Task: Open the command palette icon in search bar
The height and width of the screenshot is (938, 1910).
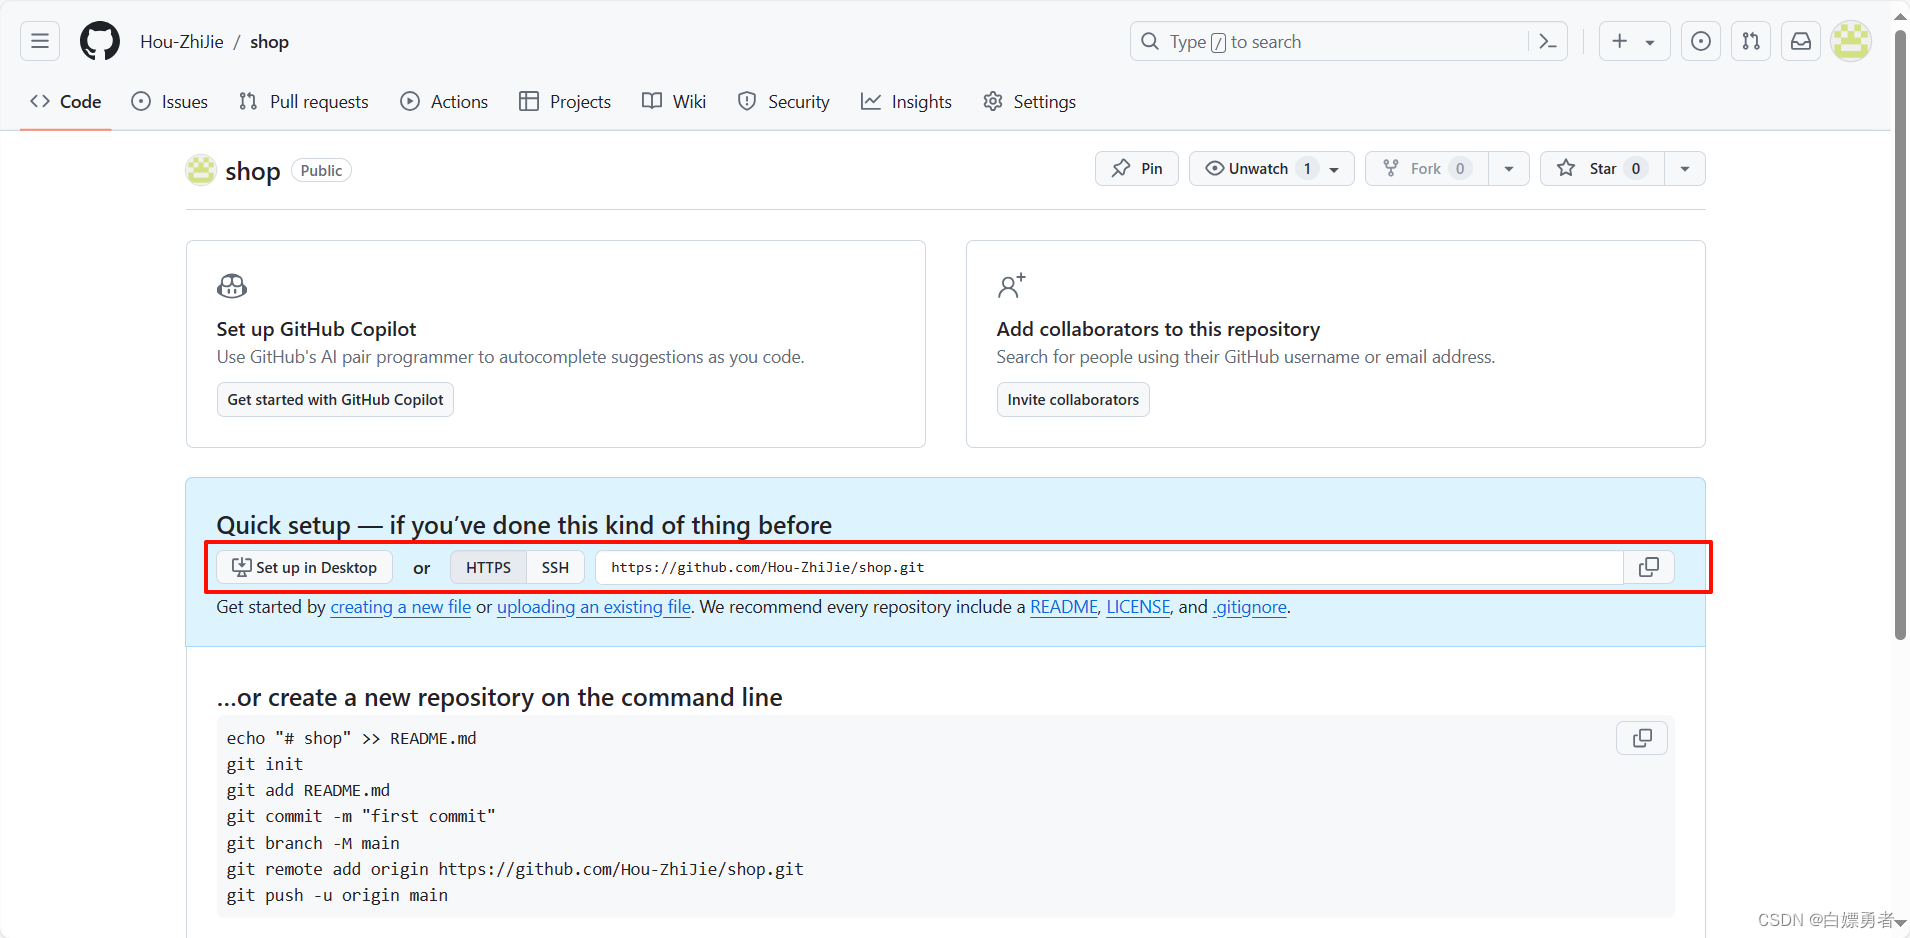Action: point(1548,41)
